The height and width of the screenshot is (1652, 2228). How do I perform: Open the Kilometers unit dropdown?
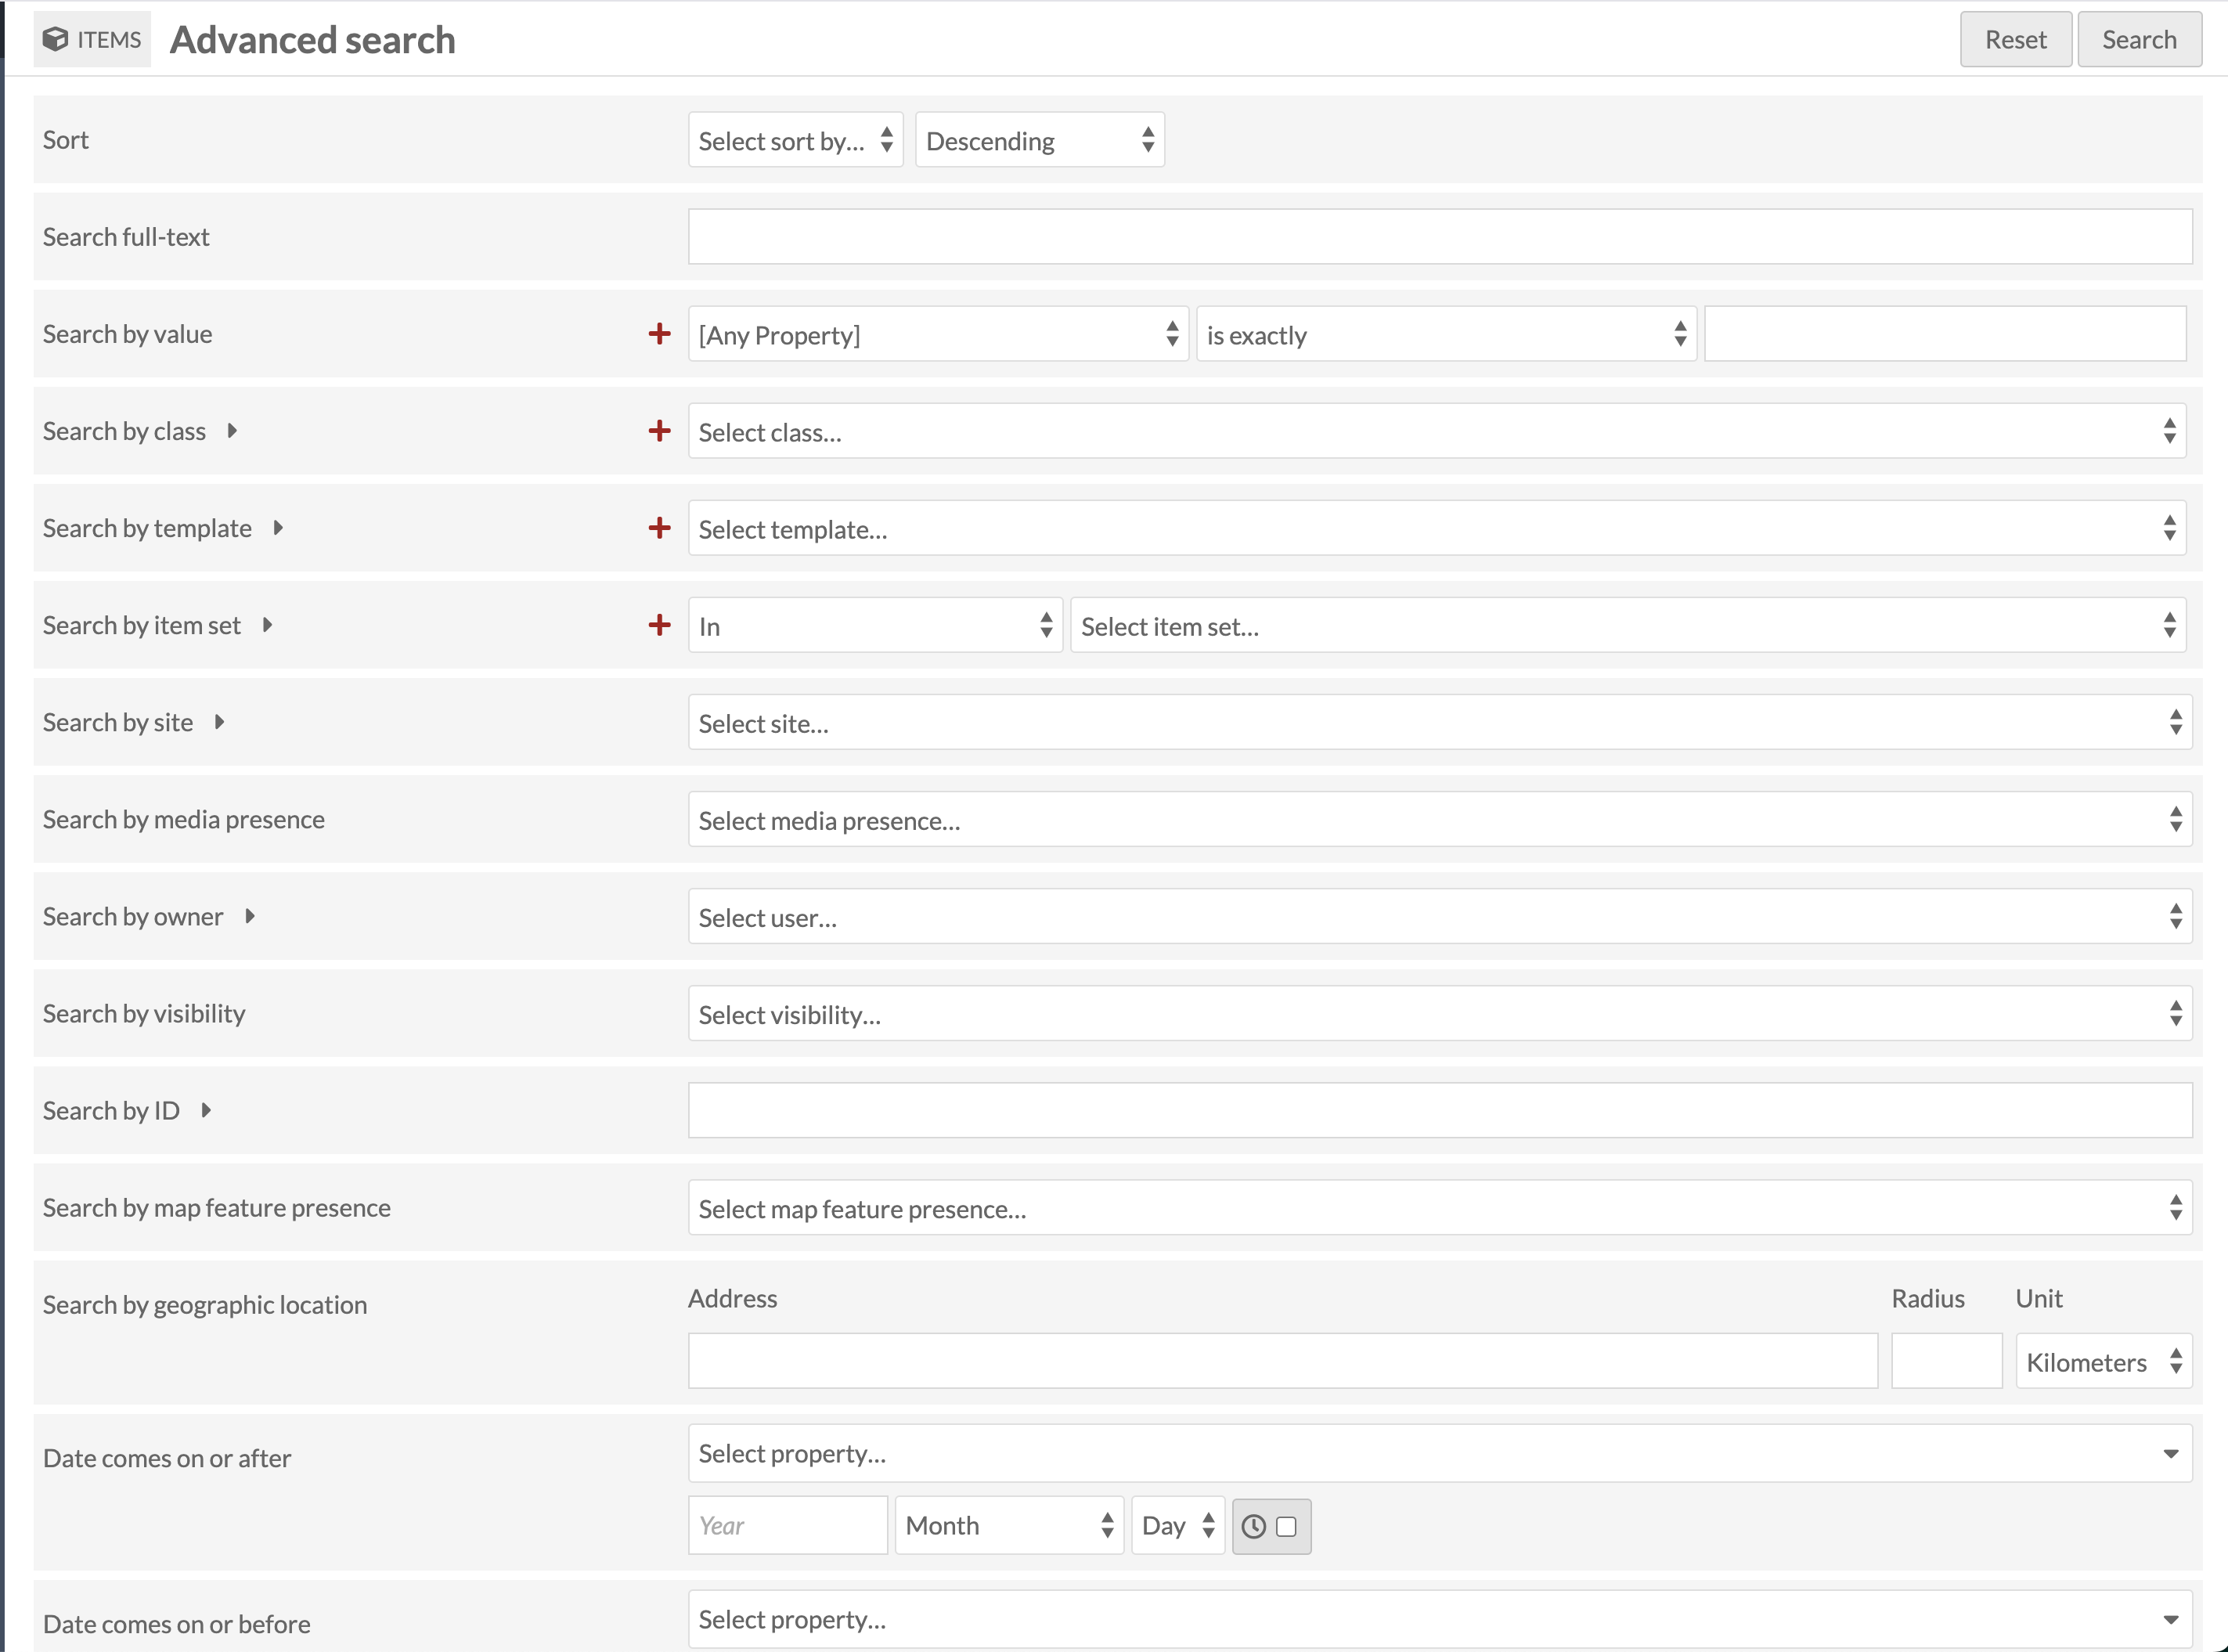tap(2104, 1361)
